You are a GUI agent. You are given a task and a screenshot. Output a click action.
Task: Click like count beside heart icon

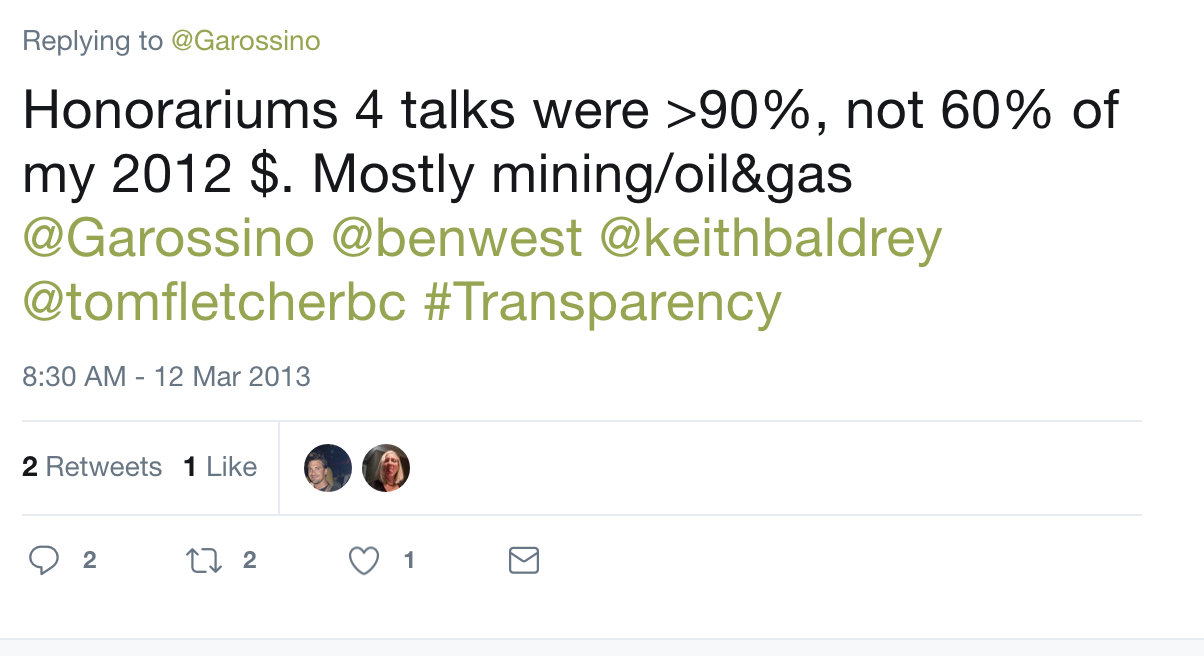coord(409,560)
